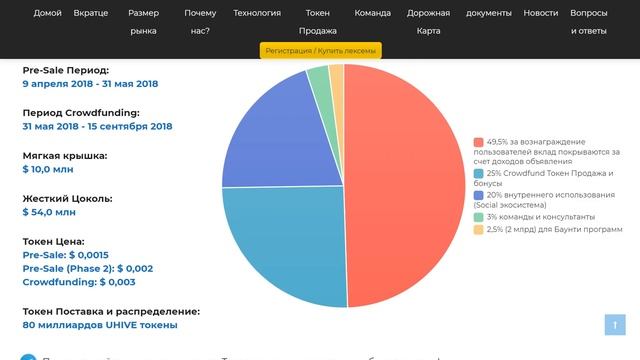640x360 pixels.
Task: Click the text '9 апреля 2018 - 31 мая 2018'
Action: pos(90,84)
